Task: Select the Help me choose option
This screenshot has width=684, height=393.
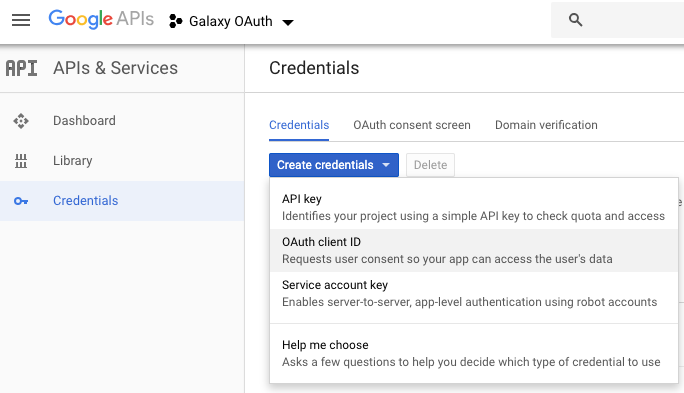Action: (x=474, y=353)
